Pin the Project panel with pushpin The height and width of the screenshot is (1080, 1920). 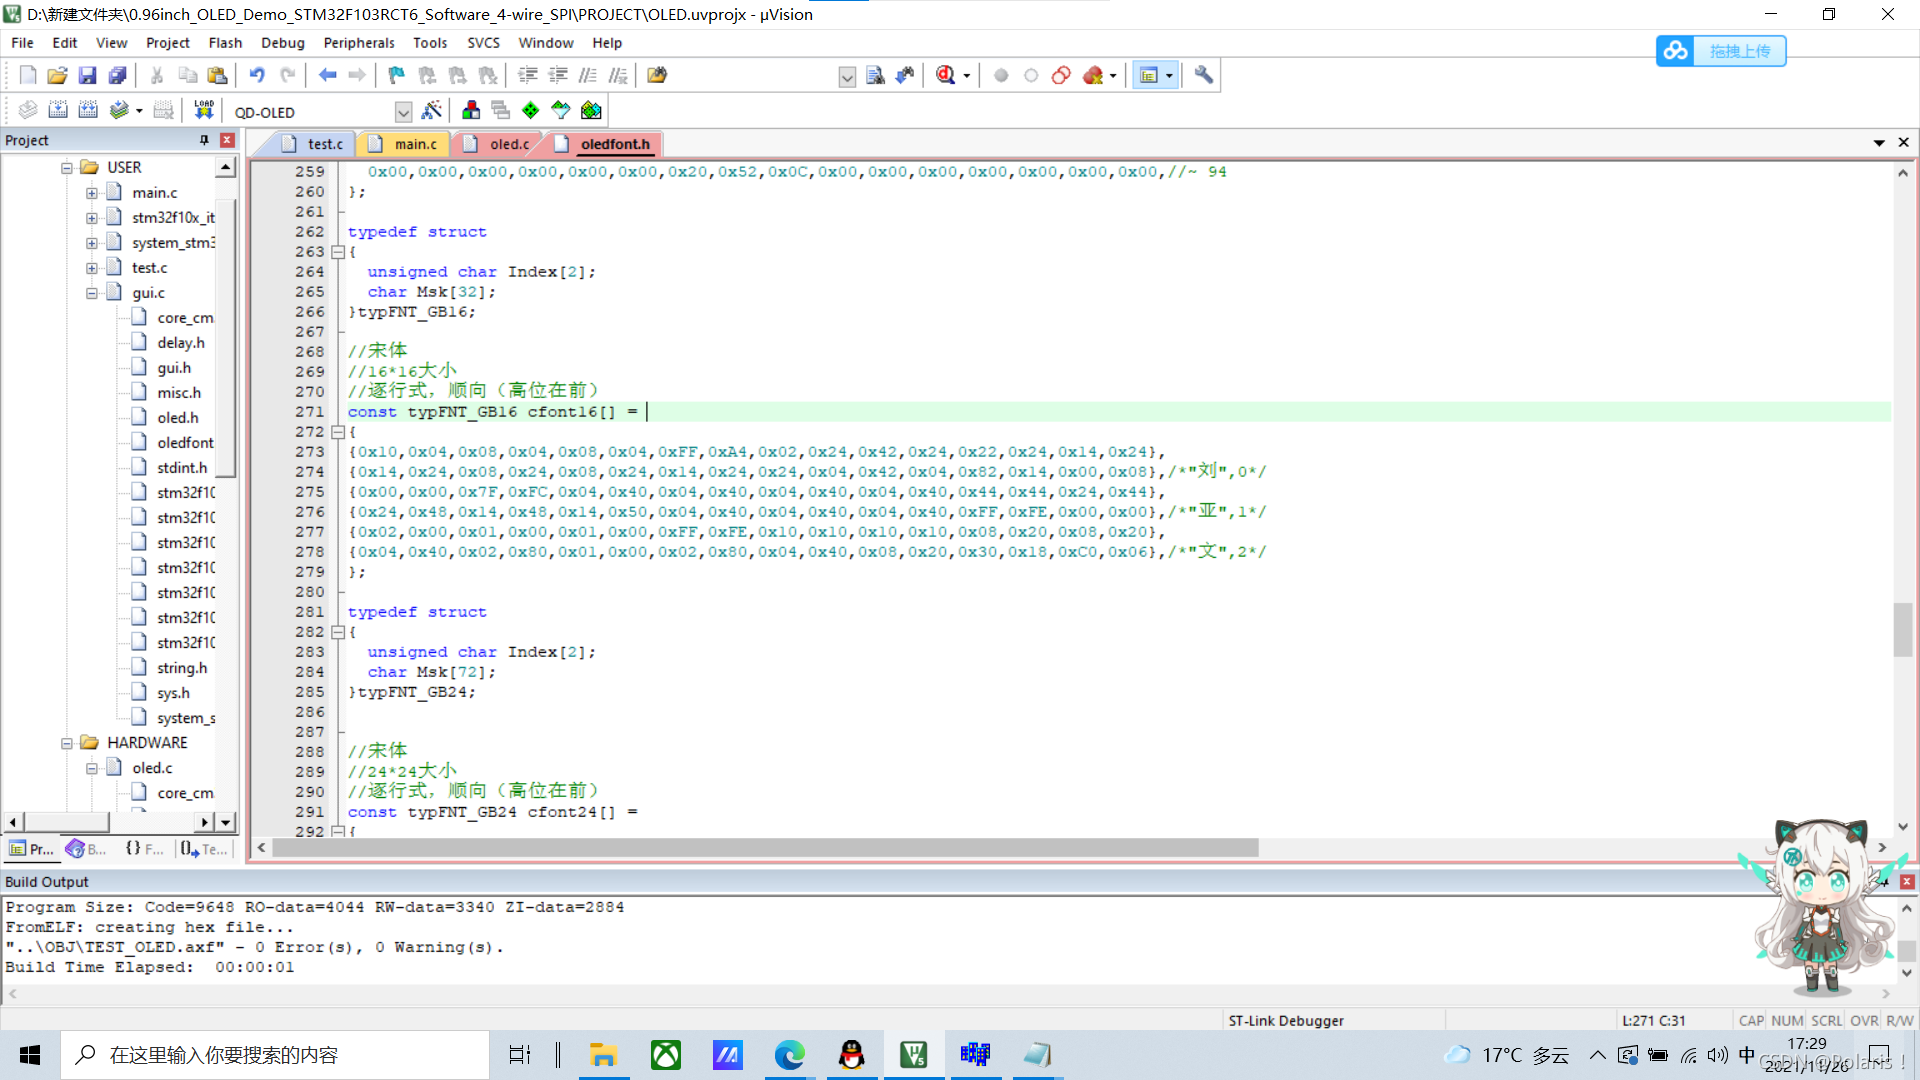coord(204,140)
